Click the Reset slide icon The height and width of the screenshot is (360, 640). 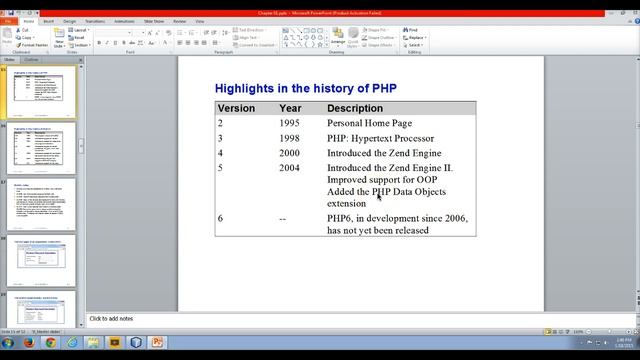point(71,38)
